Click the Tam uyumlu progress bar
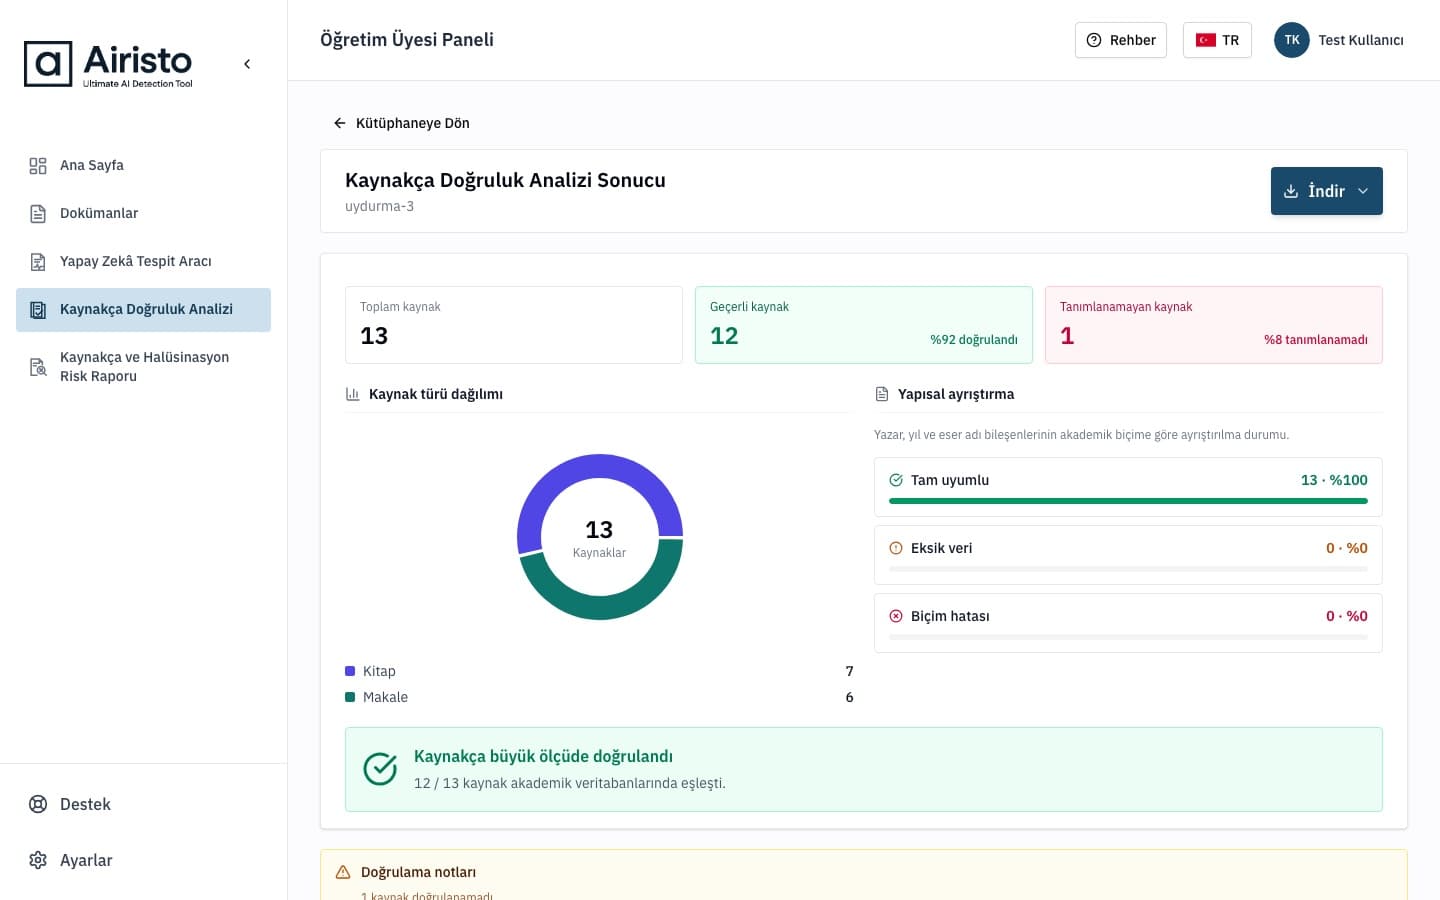The width and height of the screenshot is (1440, 900). coord(1128,501)
